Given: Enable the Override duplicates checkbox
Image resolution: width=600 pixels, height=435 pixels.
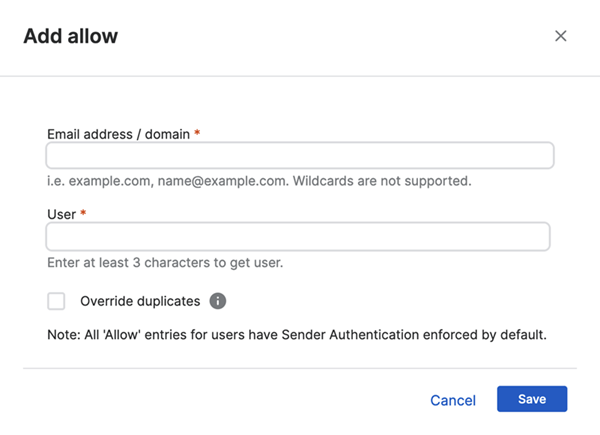Looking at the screenshot, I should (56, 301).
